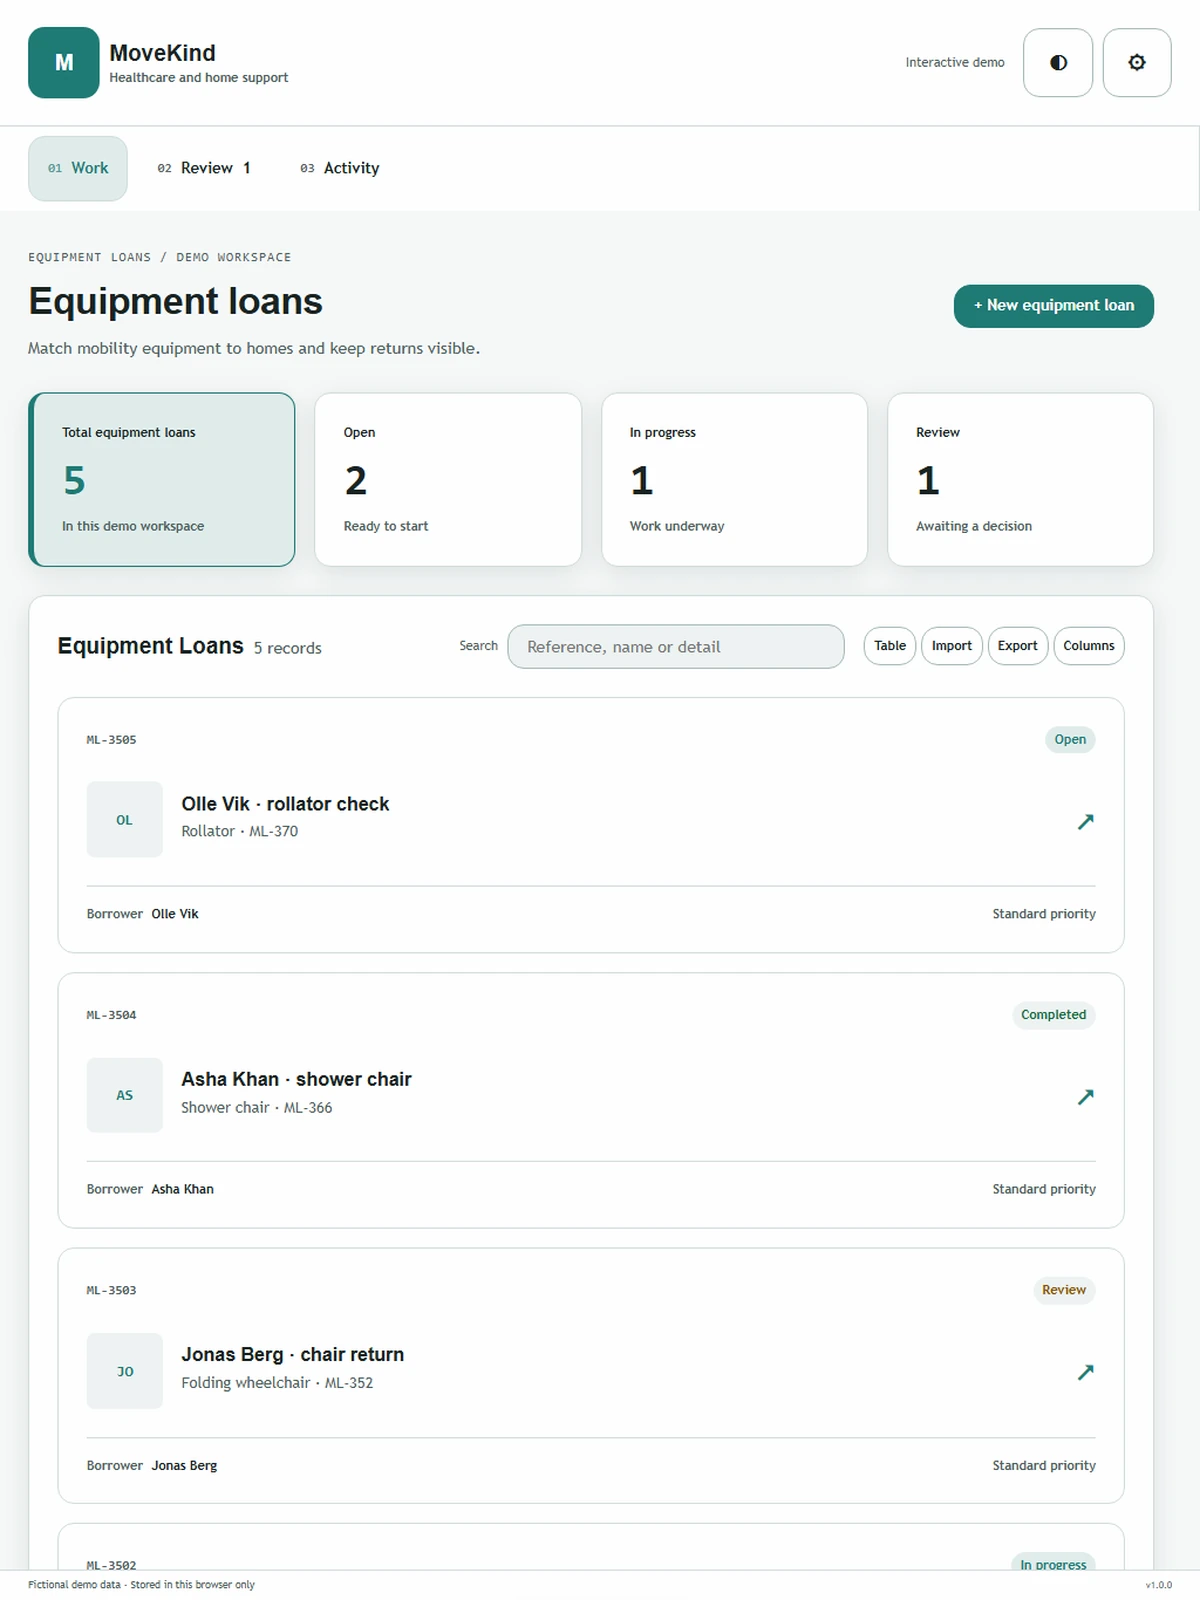Filter by the In progress stat card

(734, 479)
